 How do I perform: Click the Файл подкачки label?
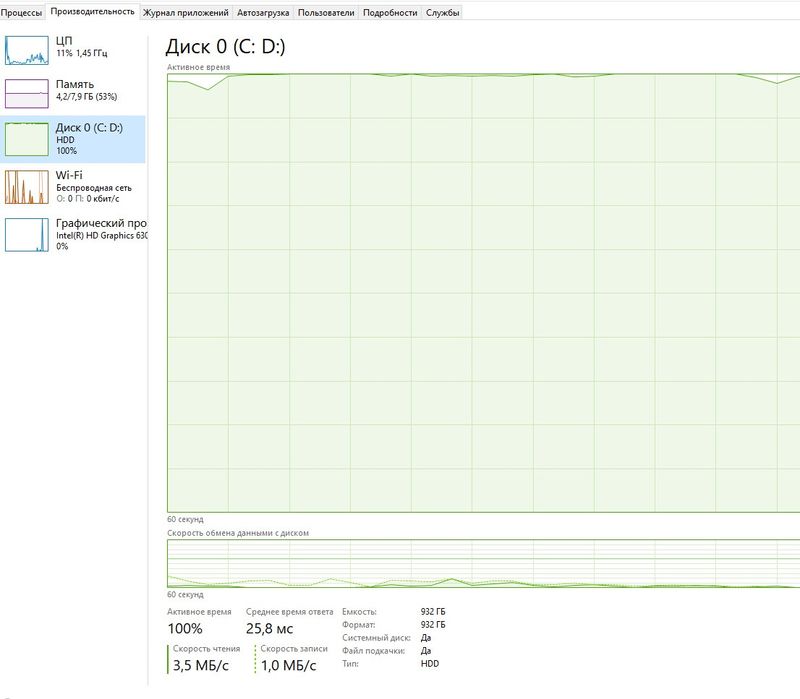(373, 651)
